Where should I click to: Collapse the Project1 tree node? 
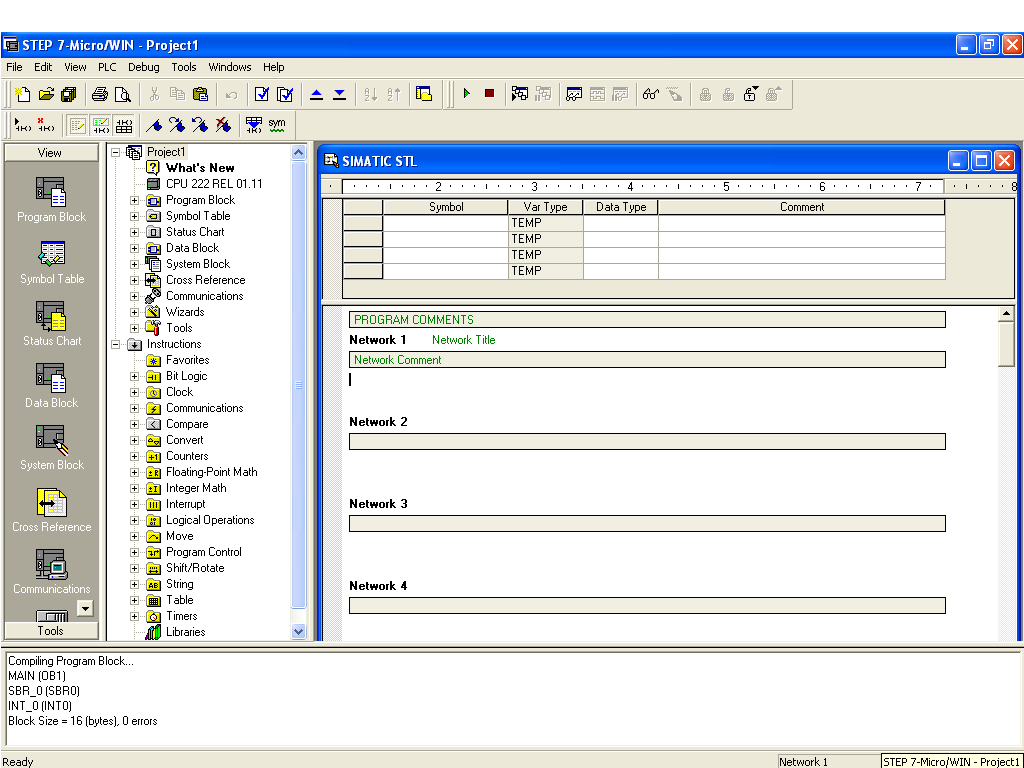[x=116, y=152]
